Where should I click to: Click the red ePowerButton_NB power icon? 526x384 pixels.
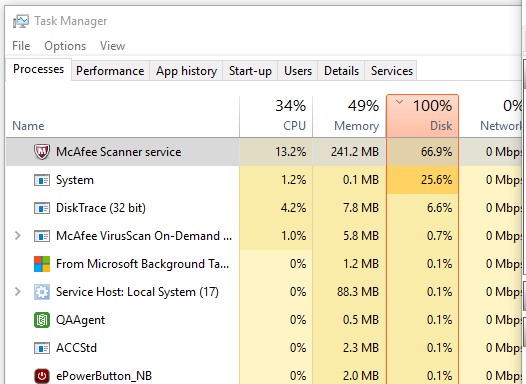(42, 376)
